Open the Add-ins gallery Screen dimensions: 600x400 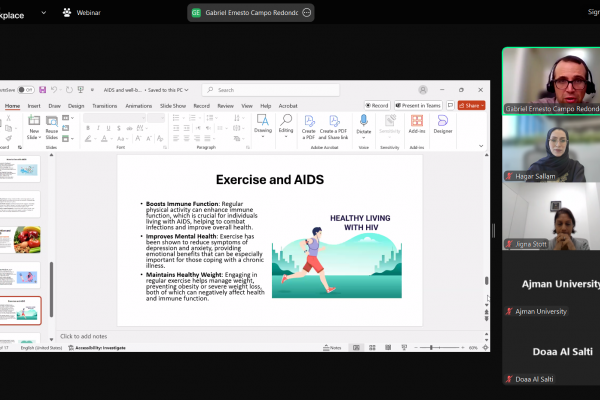(x=417, y=124)
